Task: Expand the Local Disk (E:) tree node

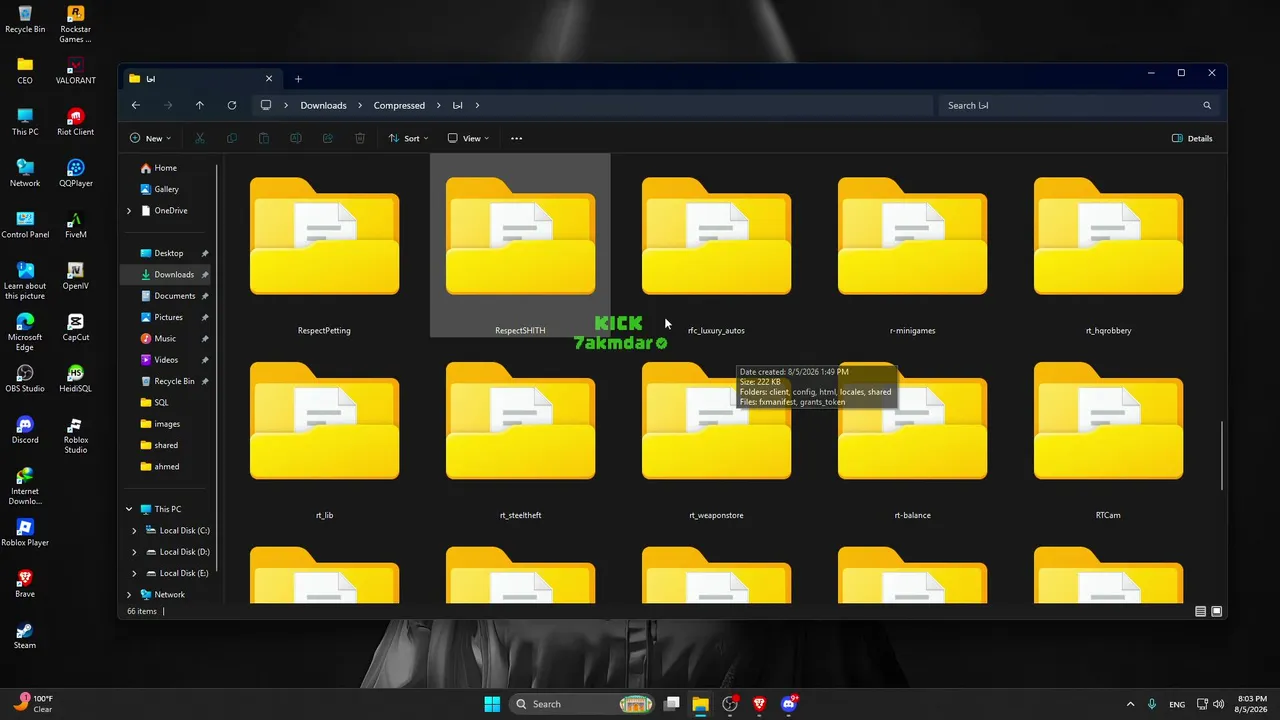Action: [135, 573]
